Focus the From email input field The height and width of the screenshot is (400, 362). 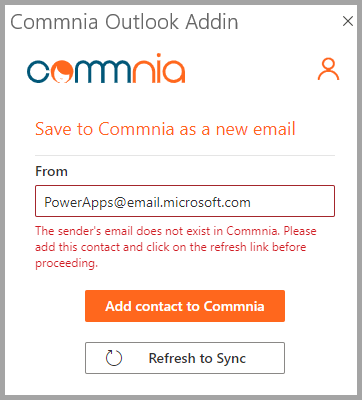(x=185, y=201)
